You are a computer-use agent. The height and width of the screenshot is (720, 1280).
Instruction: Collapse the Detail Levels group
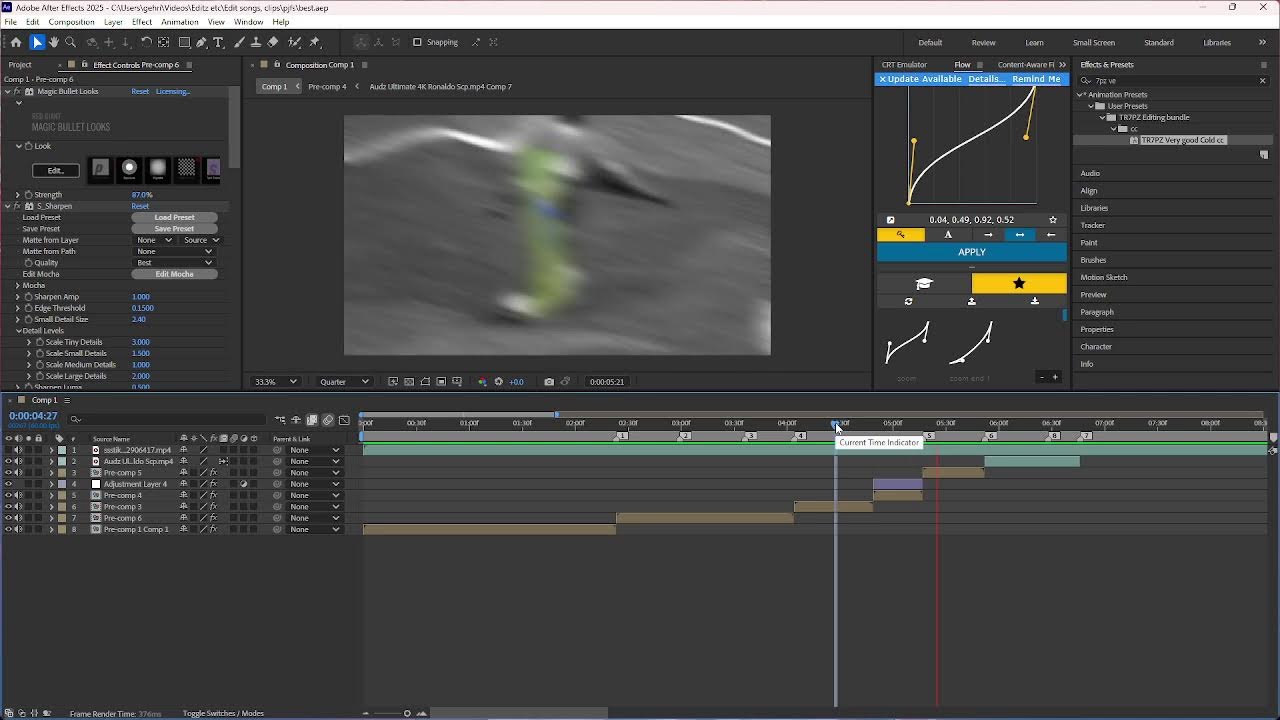click(x=18, y=331)
